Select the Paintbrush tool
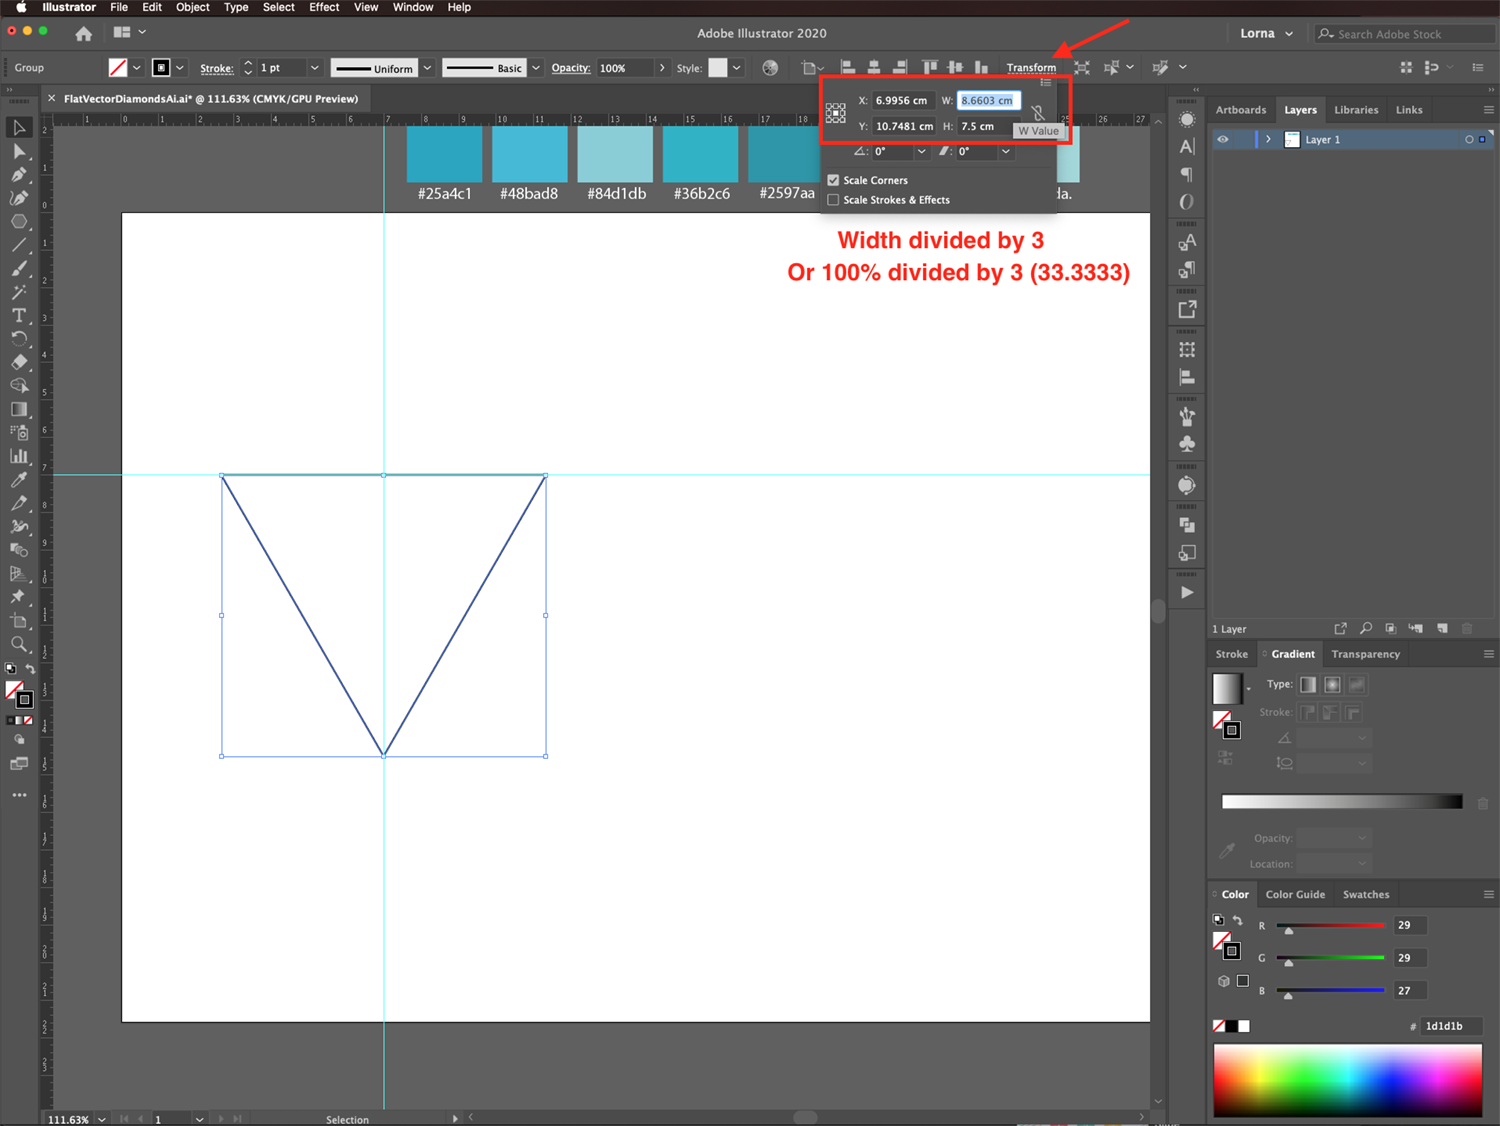 pyautogui.click(x=19, y=268)
